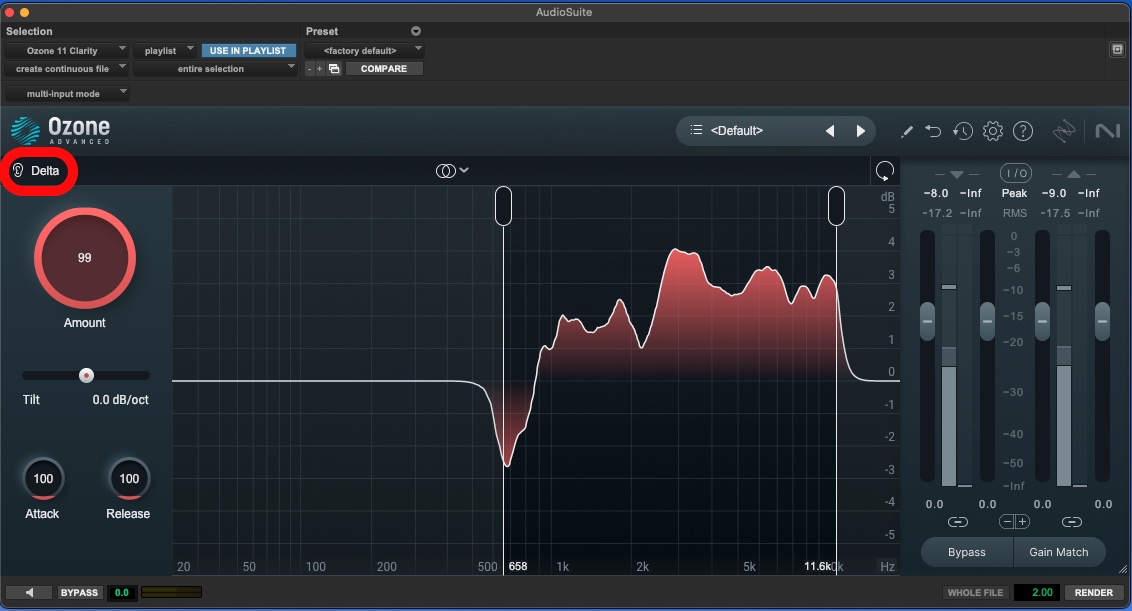Toggle WHOLE FILE processing
Viewport: 1132px width, 611px height.
[x=975, y=592]
